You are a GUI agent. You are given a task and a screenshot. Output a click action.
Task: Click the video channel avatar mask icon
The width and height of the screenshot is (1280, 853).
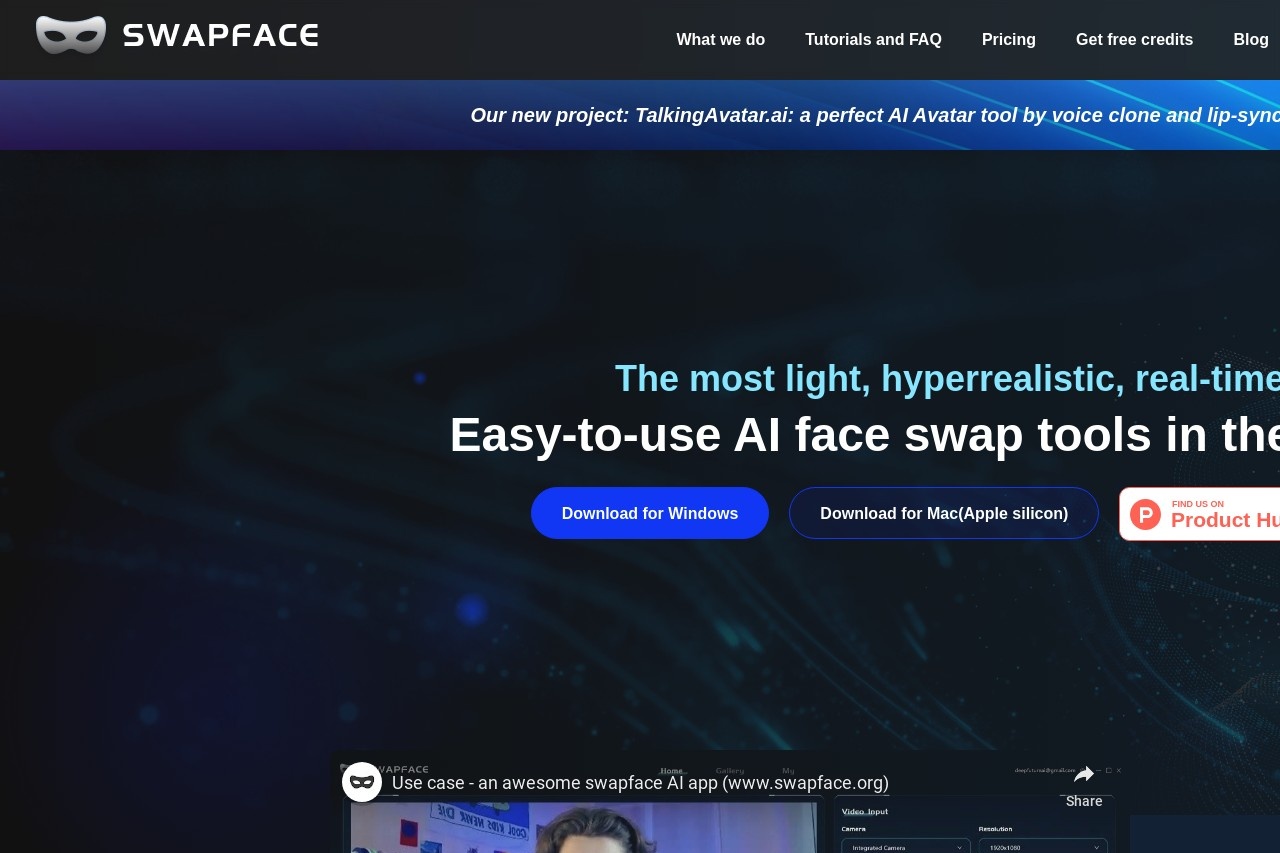[362, 782]
